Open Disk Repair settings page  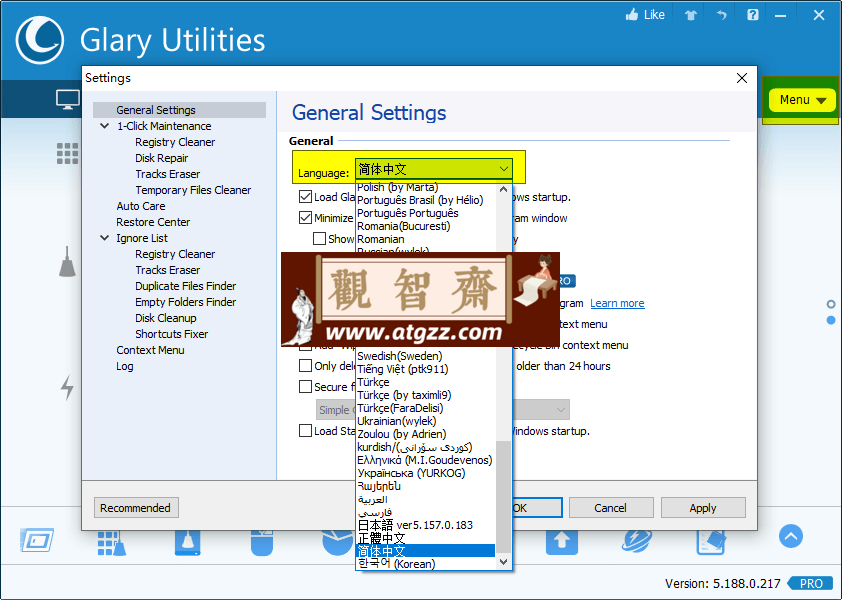click(x=162, y=158)
